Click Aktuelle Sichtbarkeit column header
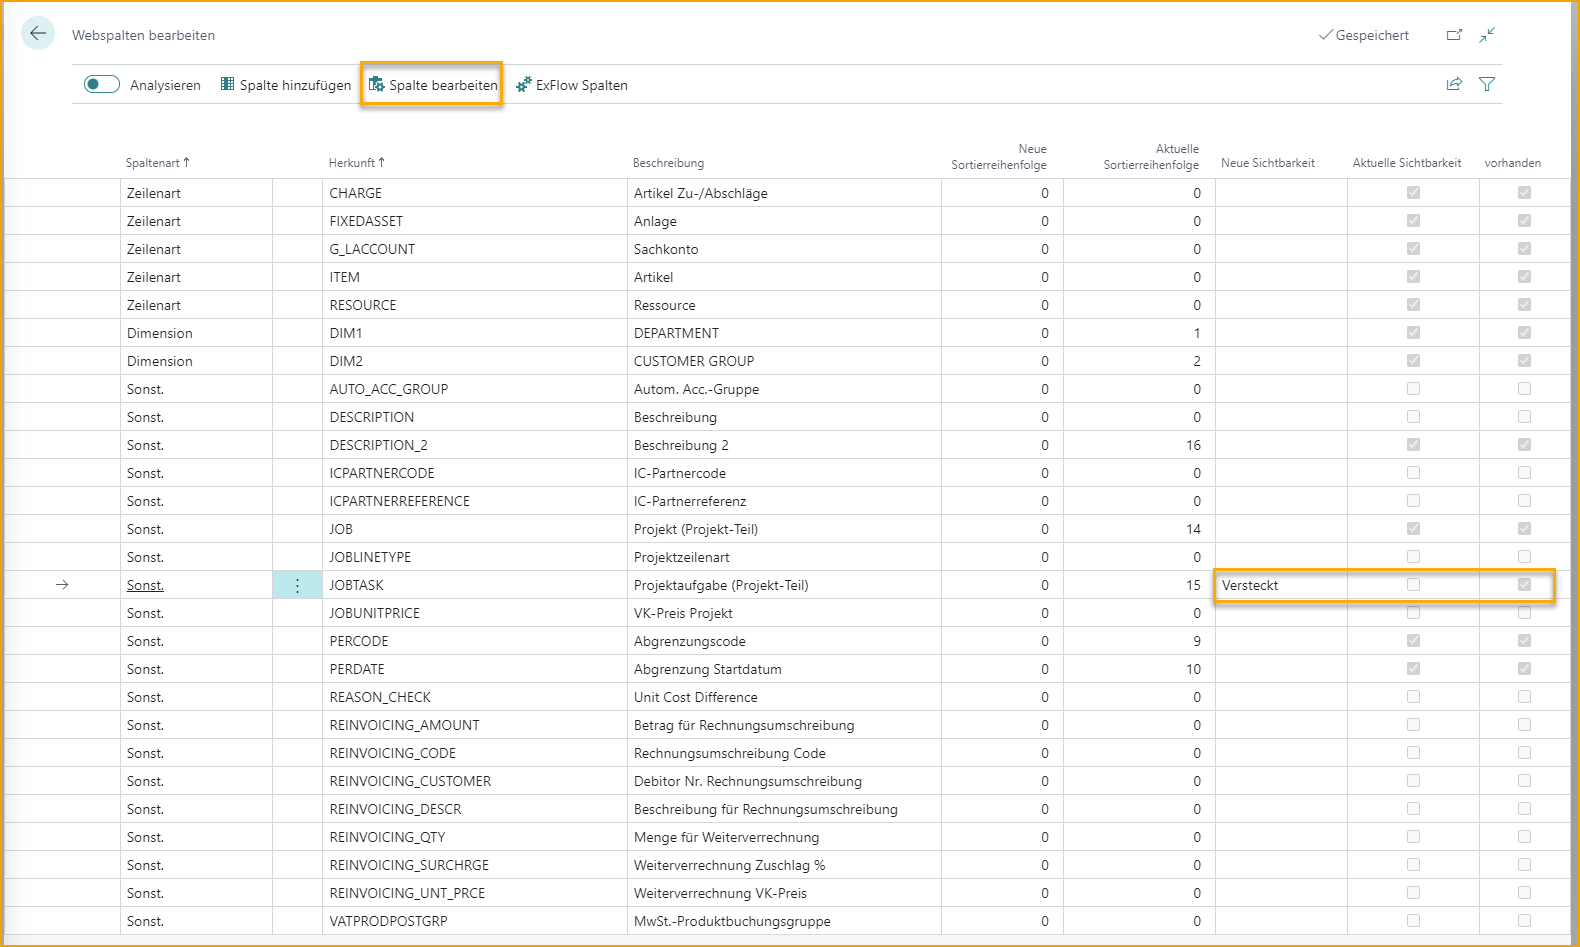Viewport: 1580px width, 947px height. pos(1407,163)
